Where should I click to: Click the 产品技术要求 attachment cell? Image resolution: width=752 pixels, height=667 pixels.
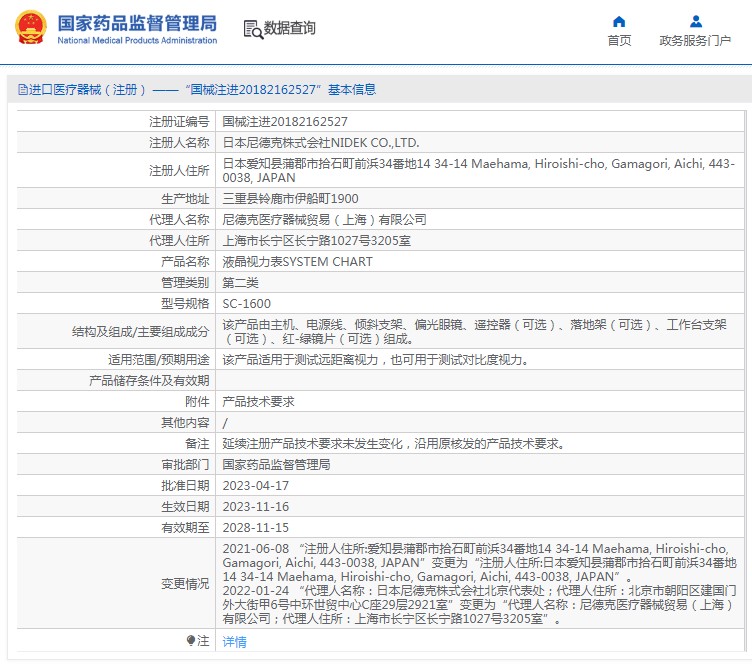click(258, 401)
